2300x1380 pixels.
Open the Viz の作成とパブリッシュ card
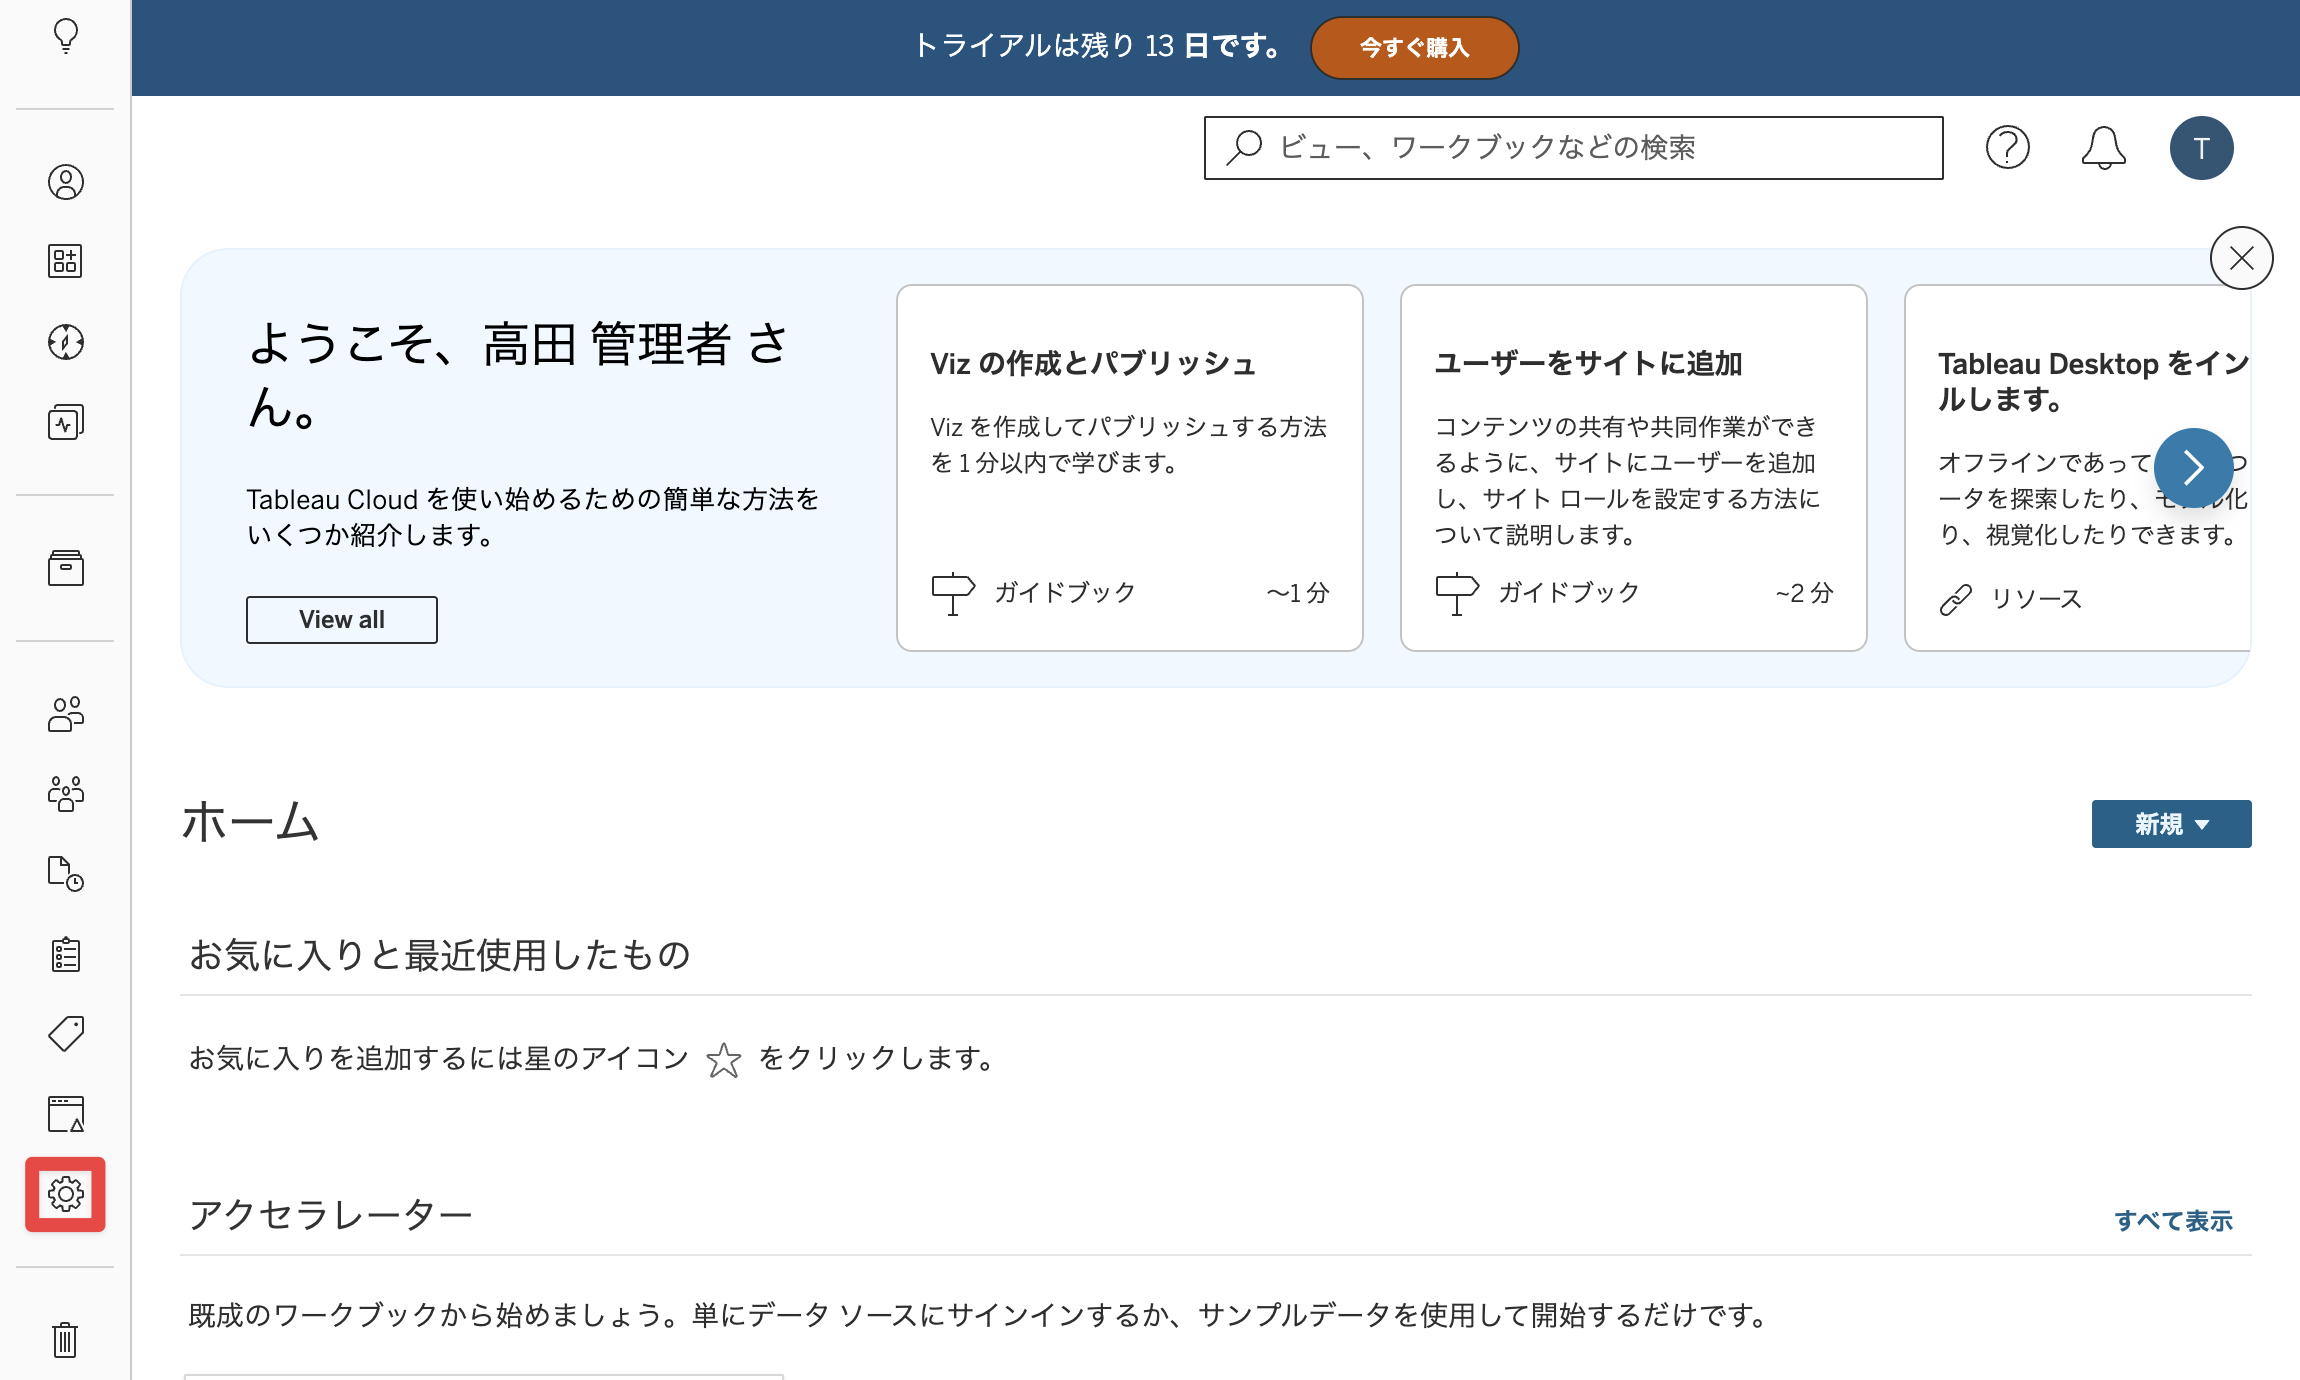tap(1130, 468)
